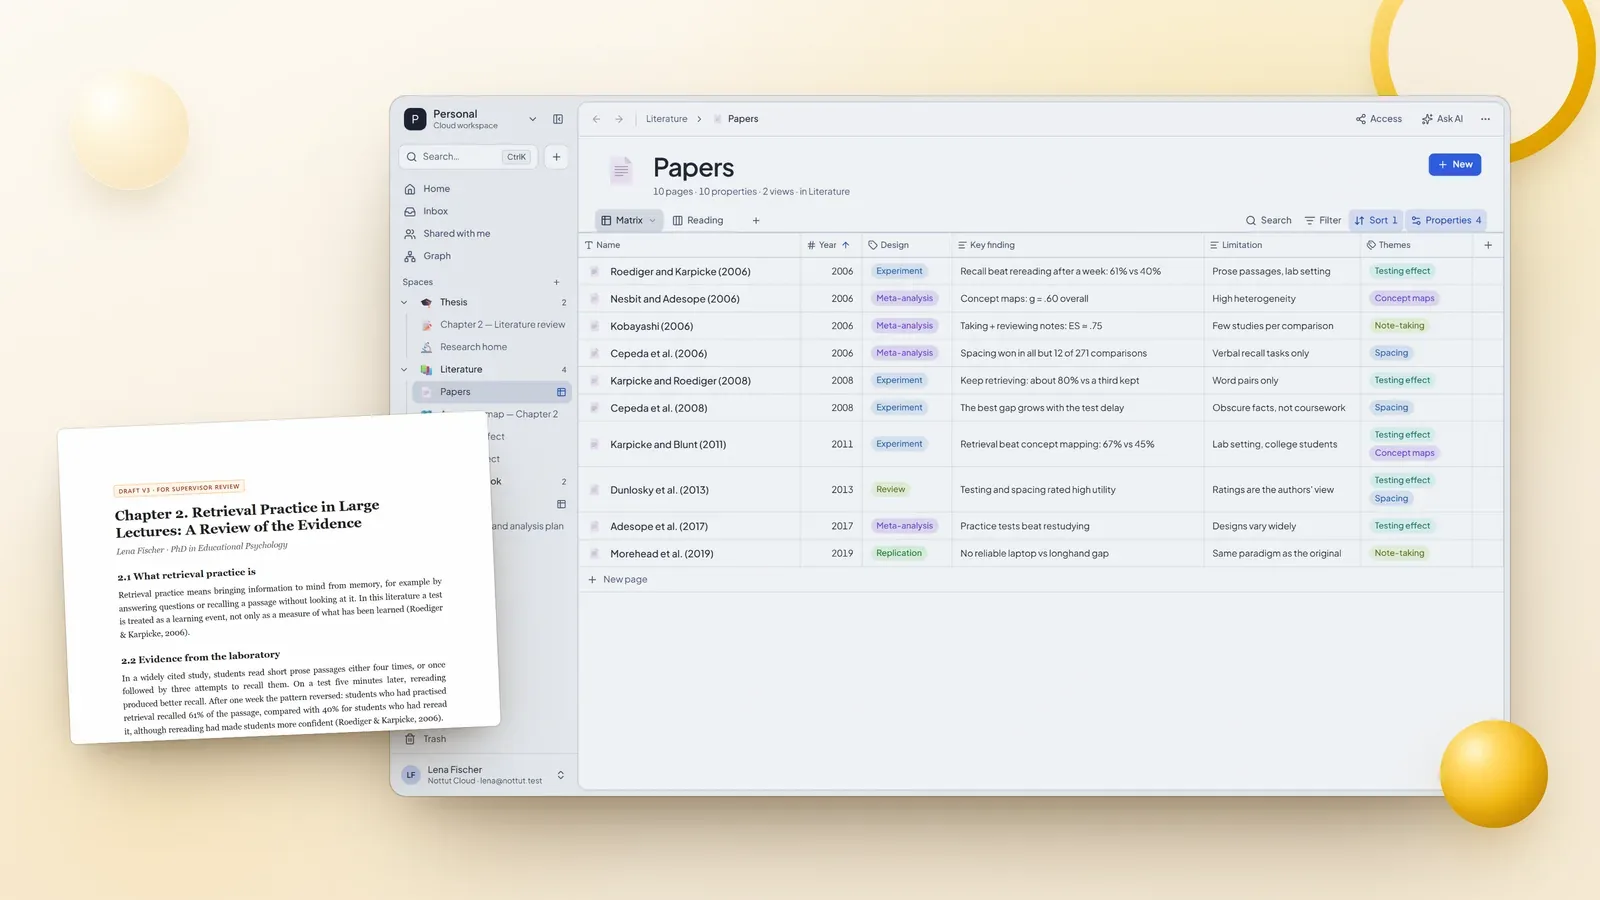Open Shared with me
The height and width of the screenshot is (900, 1600).
point(447,234)
